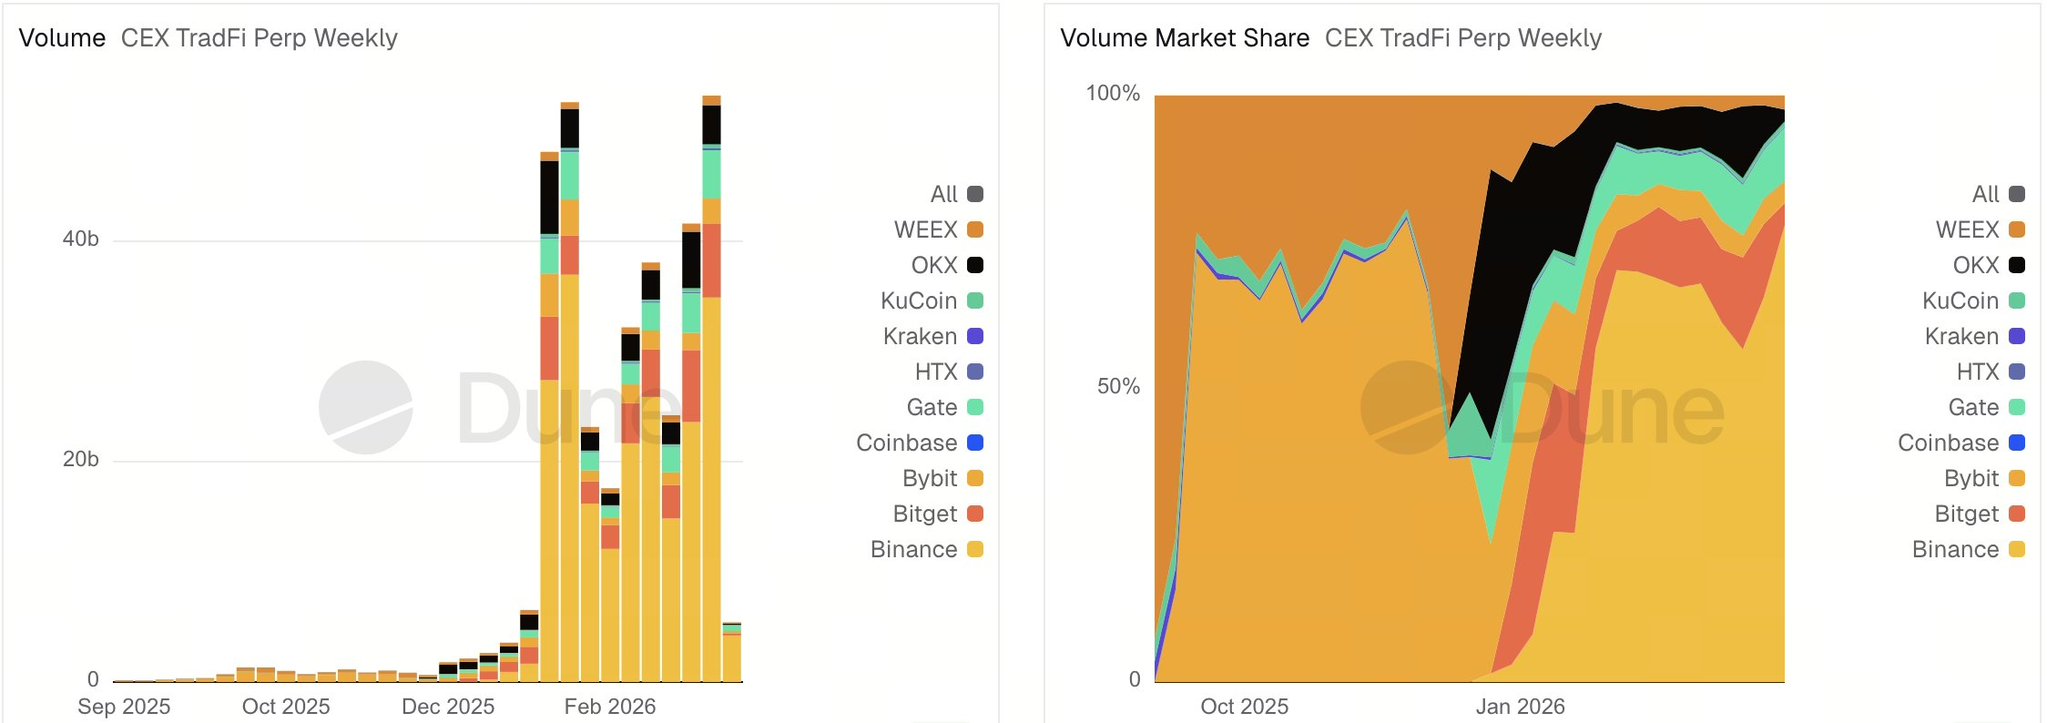Toggle Binance series in Market Share legend
Viewport: 2047px width, 723px height.
[1955, 549]
